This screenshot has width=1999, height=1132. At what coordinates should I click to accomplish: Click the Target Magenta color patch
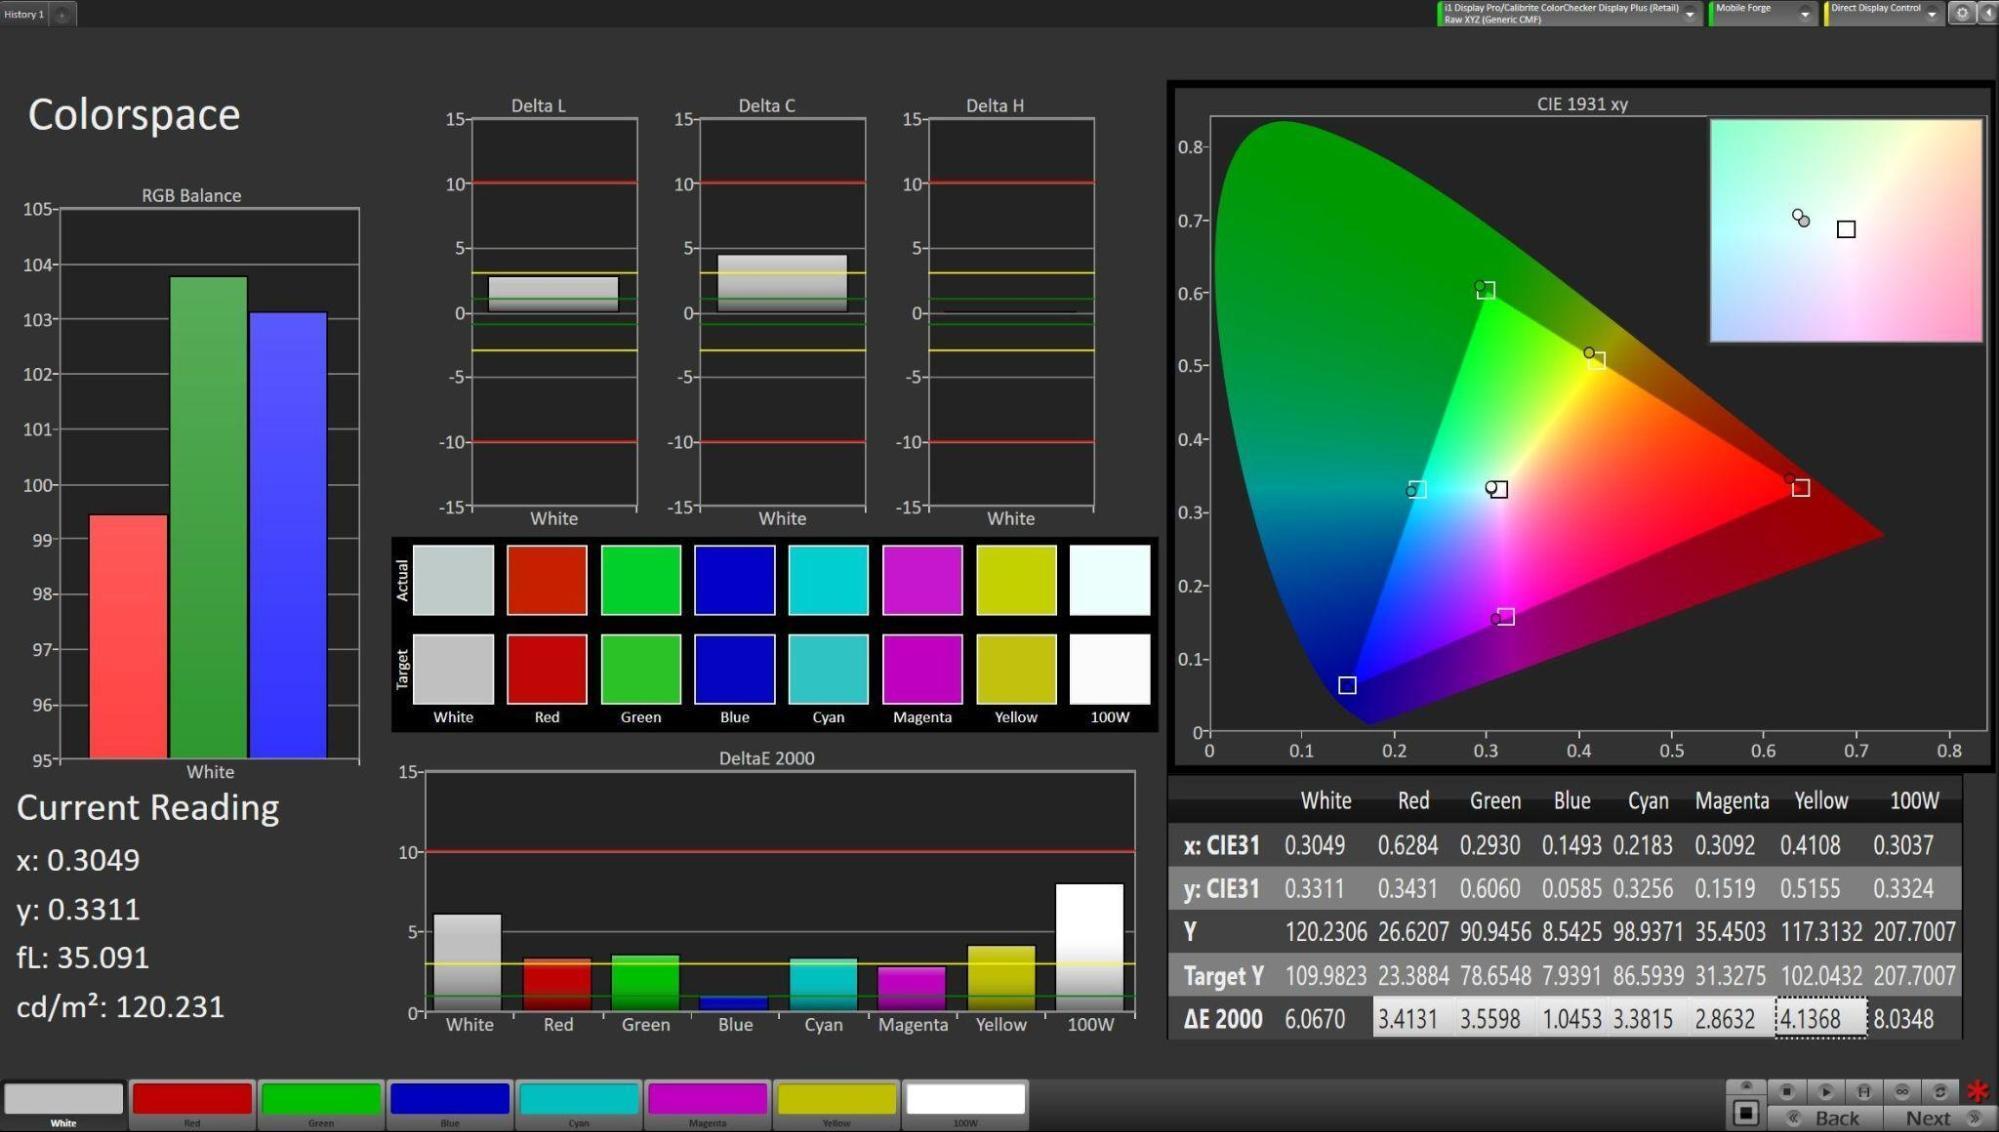[x=922, y=669]
